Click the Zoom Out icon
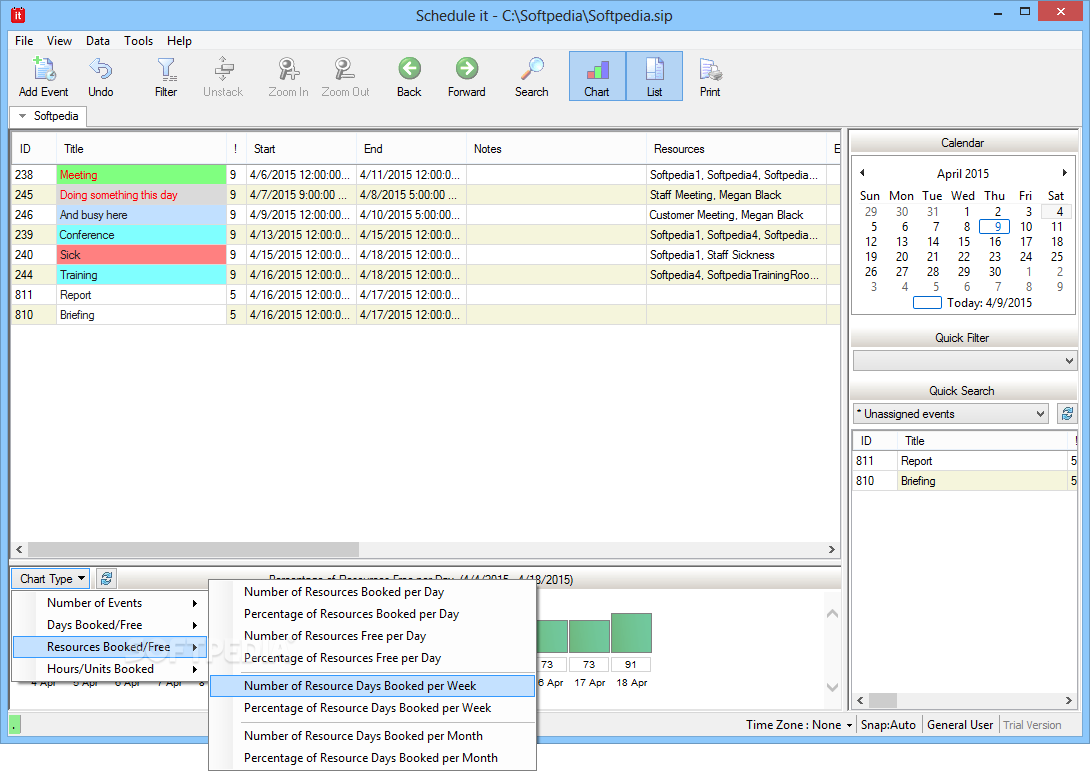The width and height of the screenshot is (1090, 771). click(x=345, y=76)
